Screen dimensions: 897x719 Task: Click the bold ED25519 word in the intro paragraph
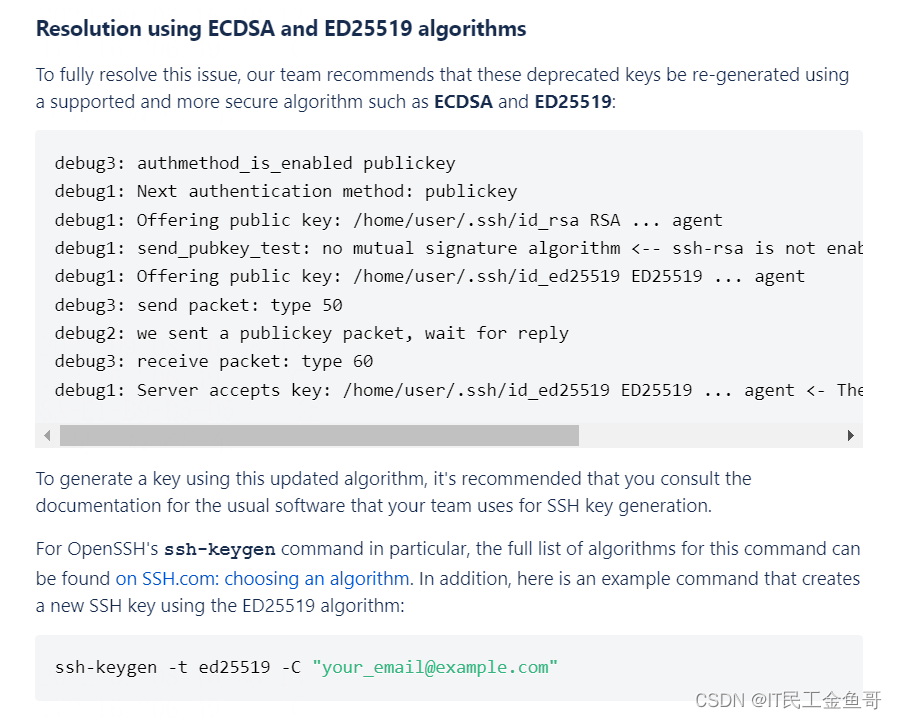pos(573,102)
